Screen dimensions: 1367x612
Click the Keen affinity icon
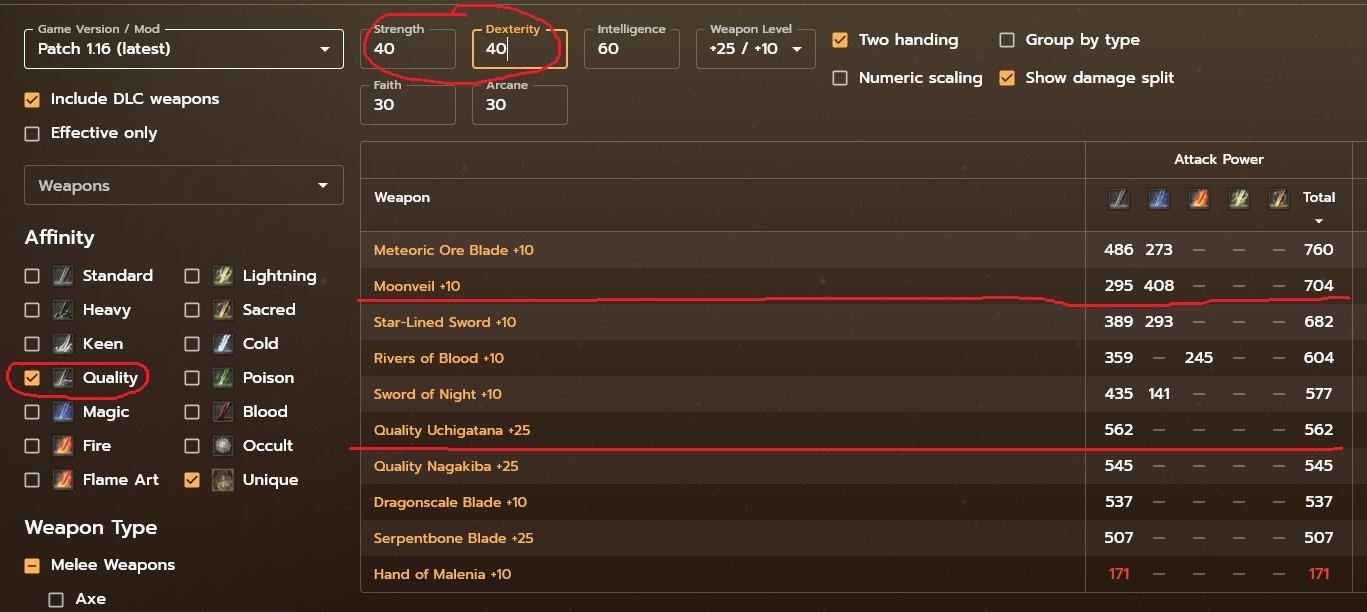point(63,344)
